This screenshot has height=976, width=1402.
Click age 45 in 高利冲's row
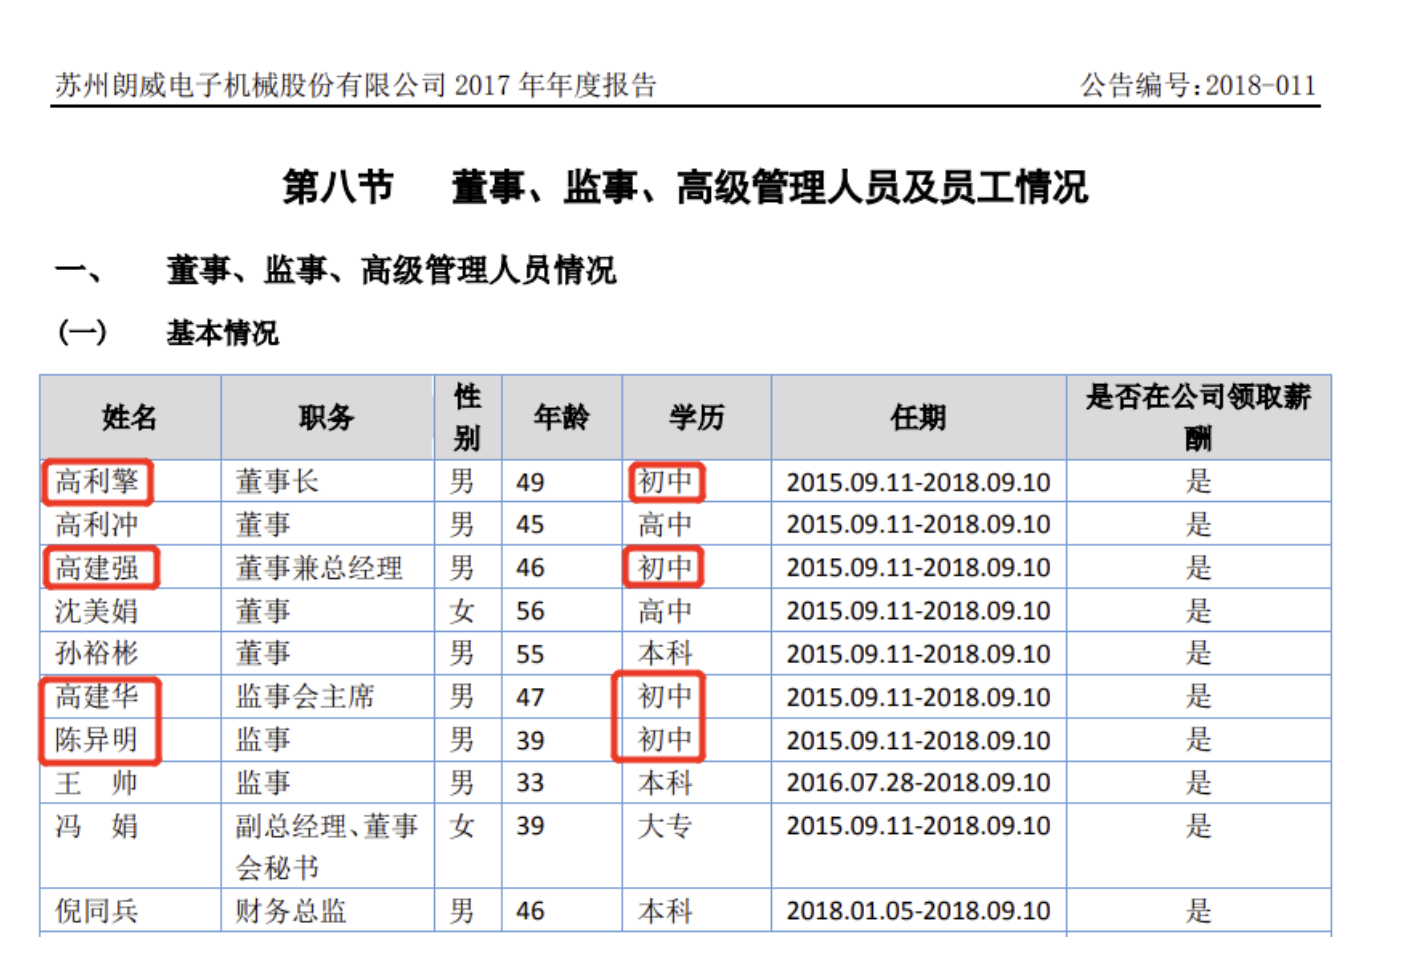pyautogui.click(x=530, y=526)
